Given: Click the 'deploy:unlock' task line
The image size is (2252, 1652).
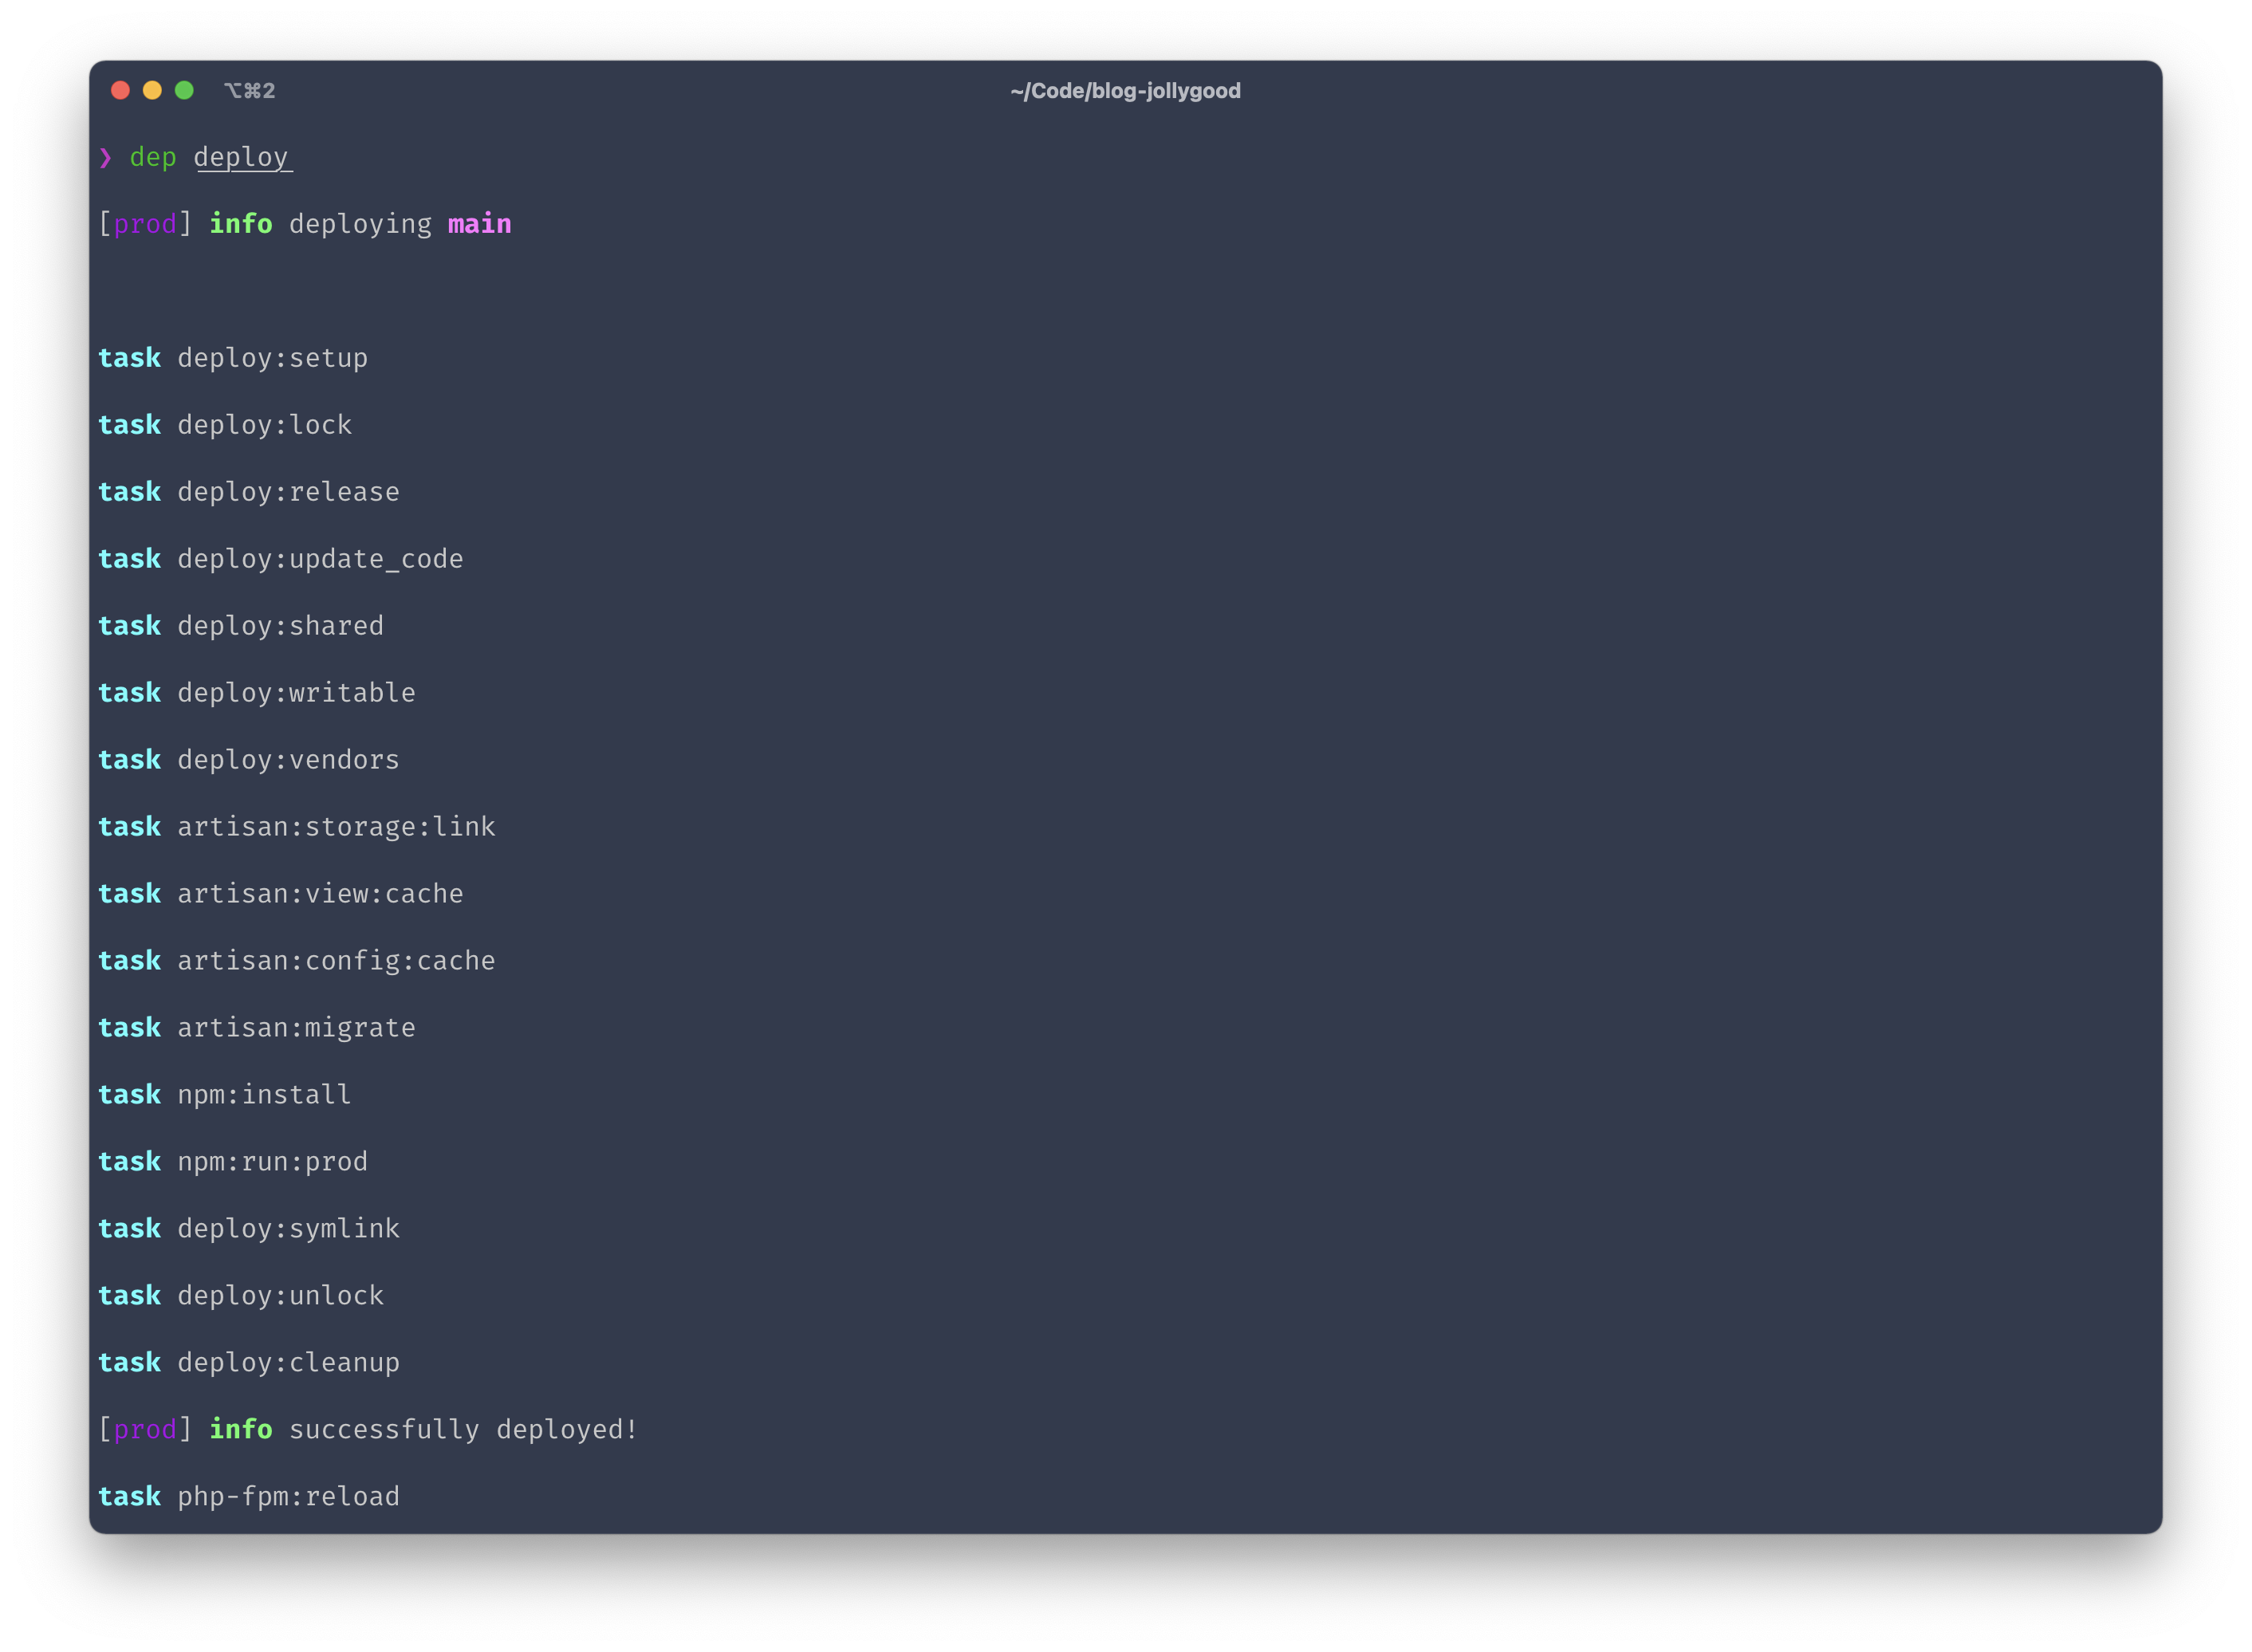Looking at the screenshot, I should 241,1296.
